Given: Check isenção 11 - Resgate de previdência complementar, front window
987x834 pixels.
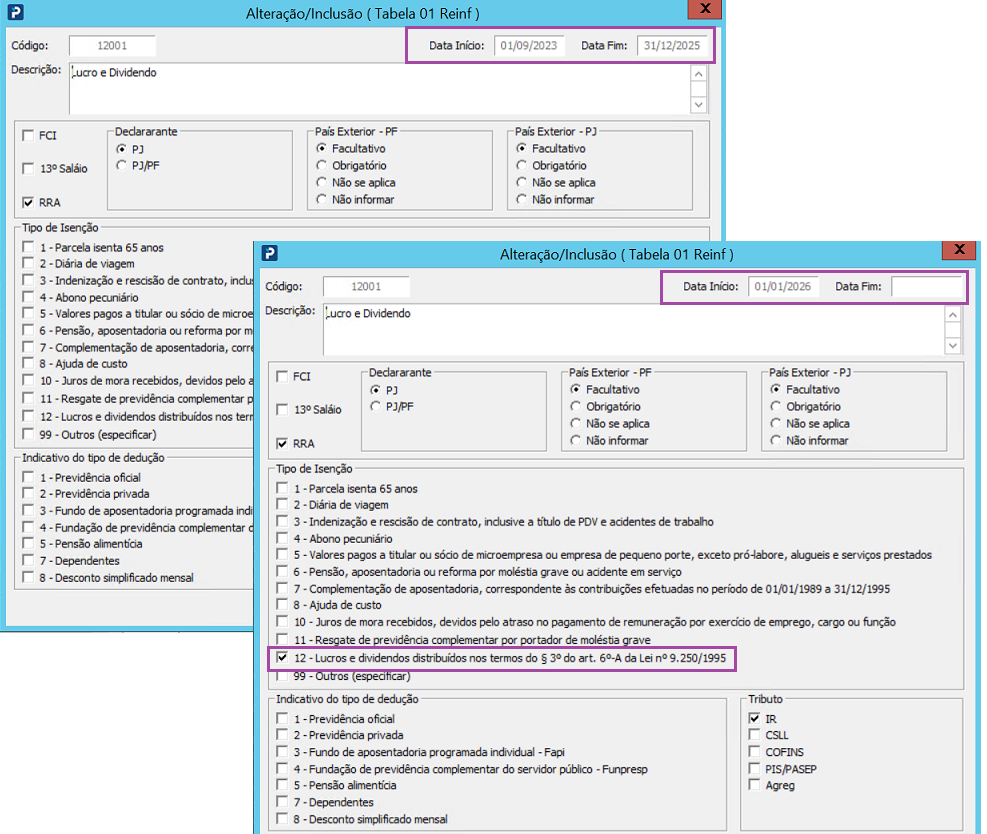Looking at the screenshot, I should click(282, 640).
